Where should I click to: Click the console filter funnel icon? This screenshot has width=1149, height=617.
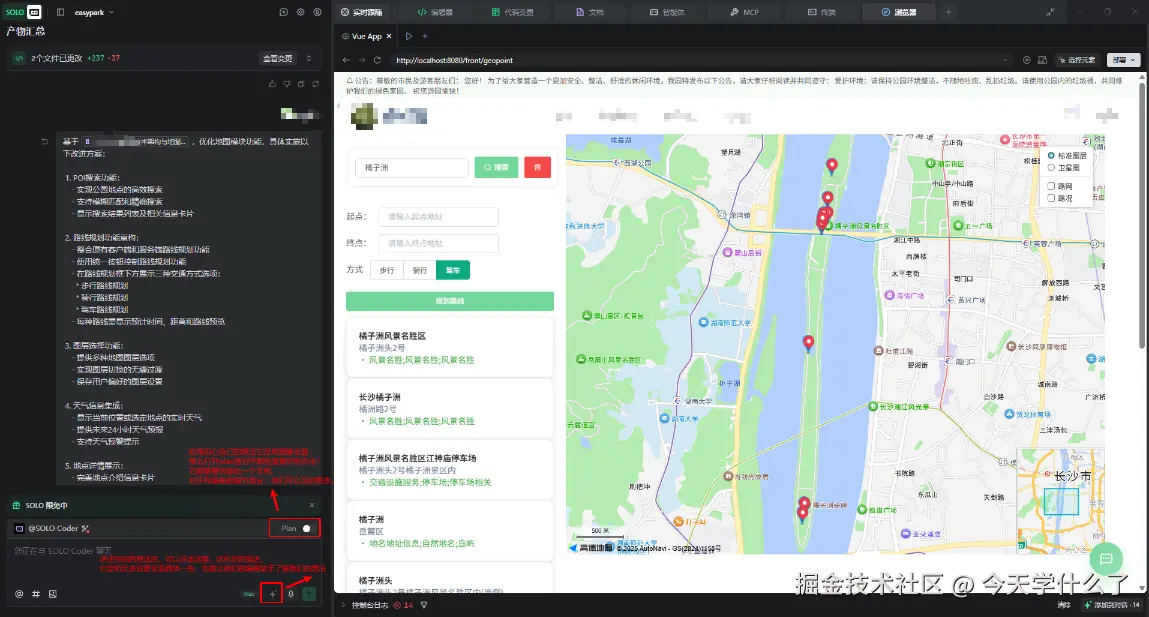coord(424,605)
